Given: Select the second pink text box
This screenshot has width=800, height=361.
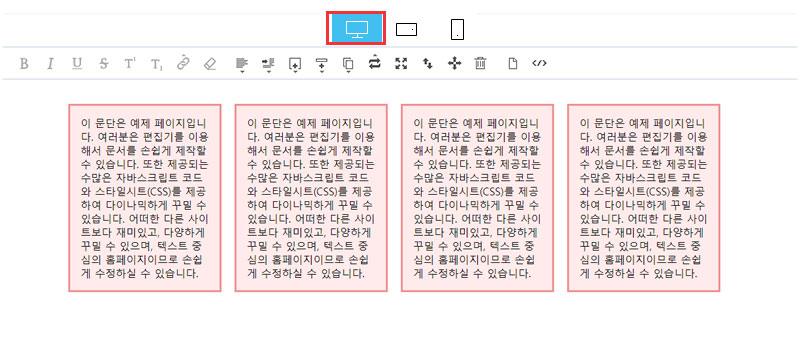Looking at the screenshot, I should click(311, 198).
